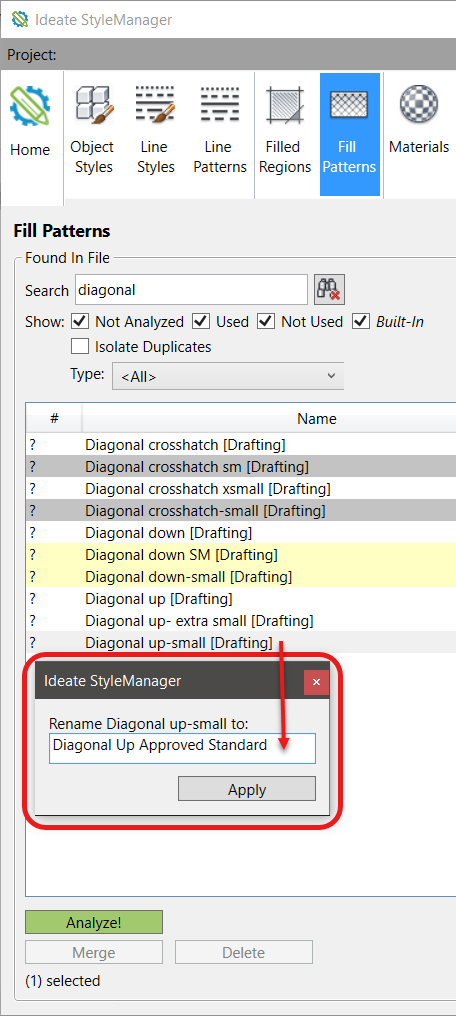
Task: Enable Isolate Duplicates checkbox
Action: point(80,347)
